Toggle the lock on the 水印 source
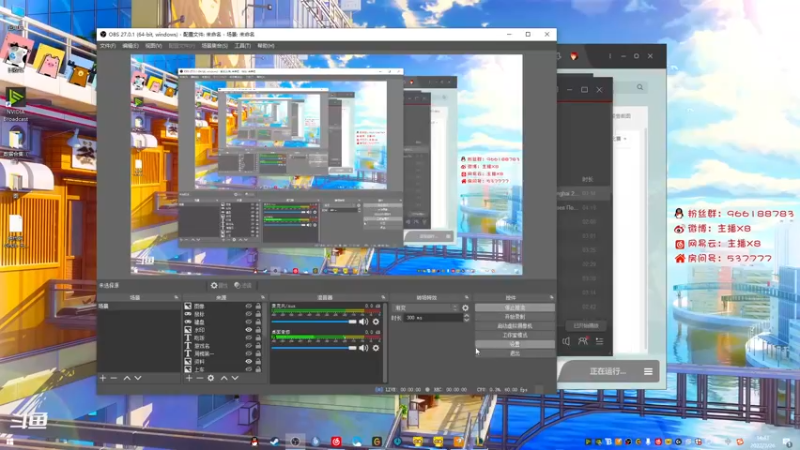The width and height of the screenshot is (800, 450). [x=258, y=330]
